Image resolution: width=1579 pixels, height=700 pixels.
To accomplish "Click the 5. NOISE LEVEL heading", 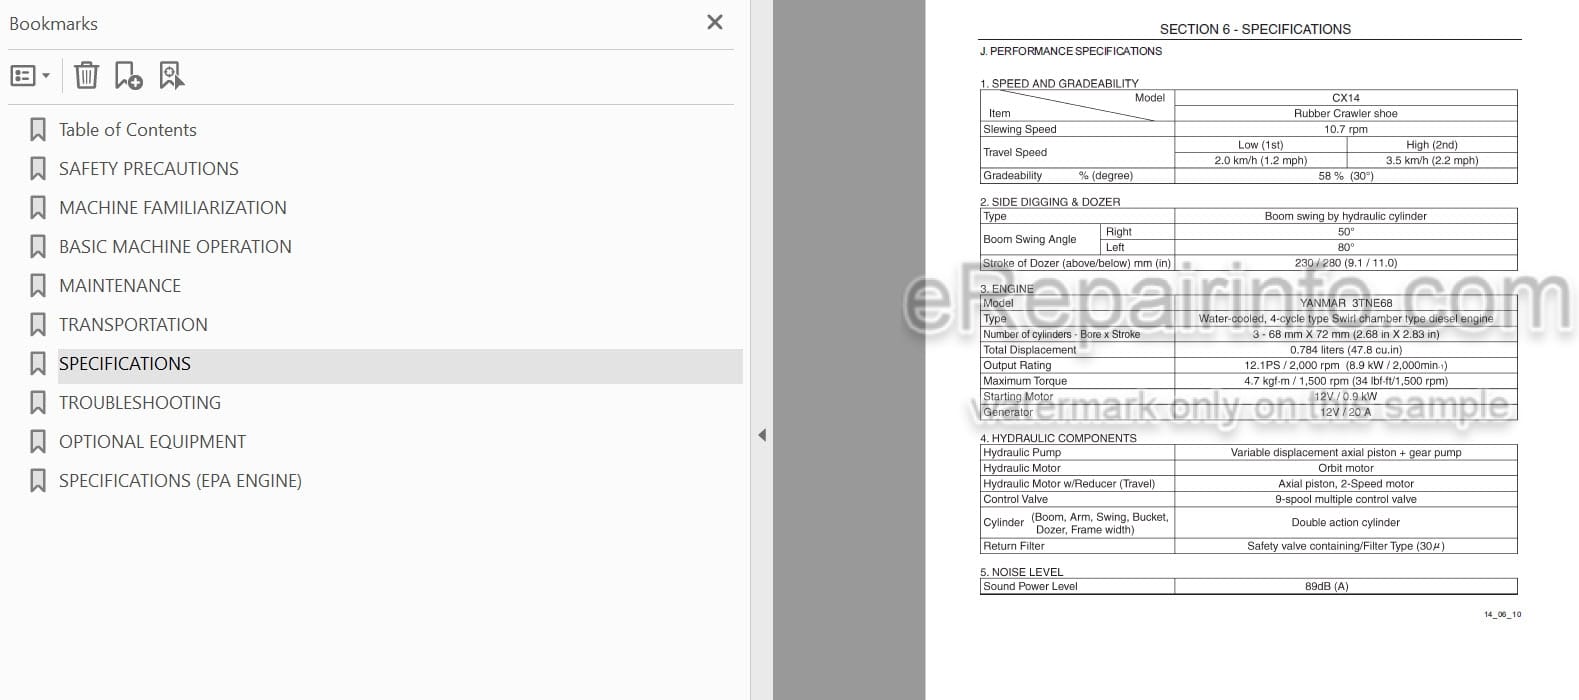I will coord(1021,572).
